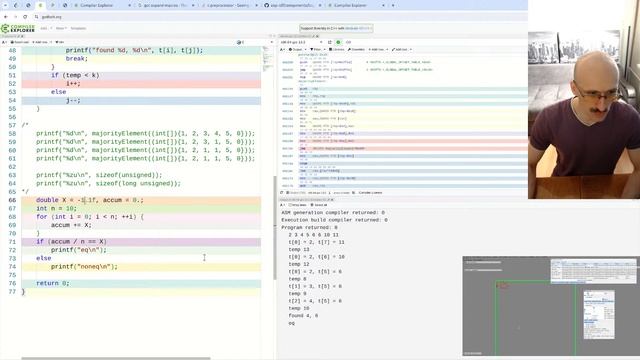Open the compiler picker showing x86-64 gcc 13.2
The image size is (640, 360).
tap(301, 42)
